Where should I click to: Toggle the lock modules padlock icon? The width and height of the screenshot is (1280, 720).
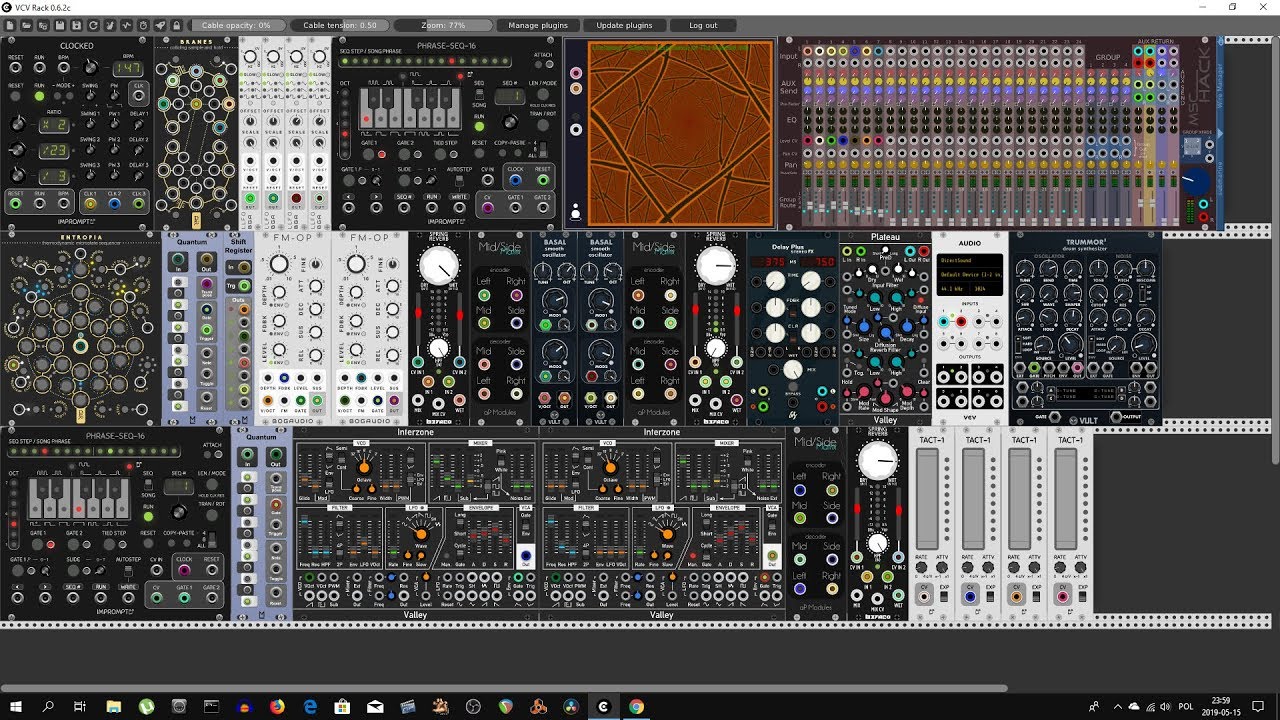175,25
